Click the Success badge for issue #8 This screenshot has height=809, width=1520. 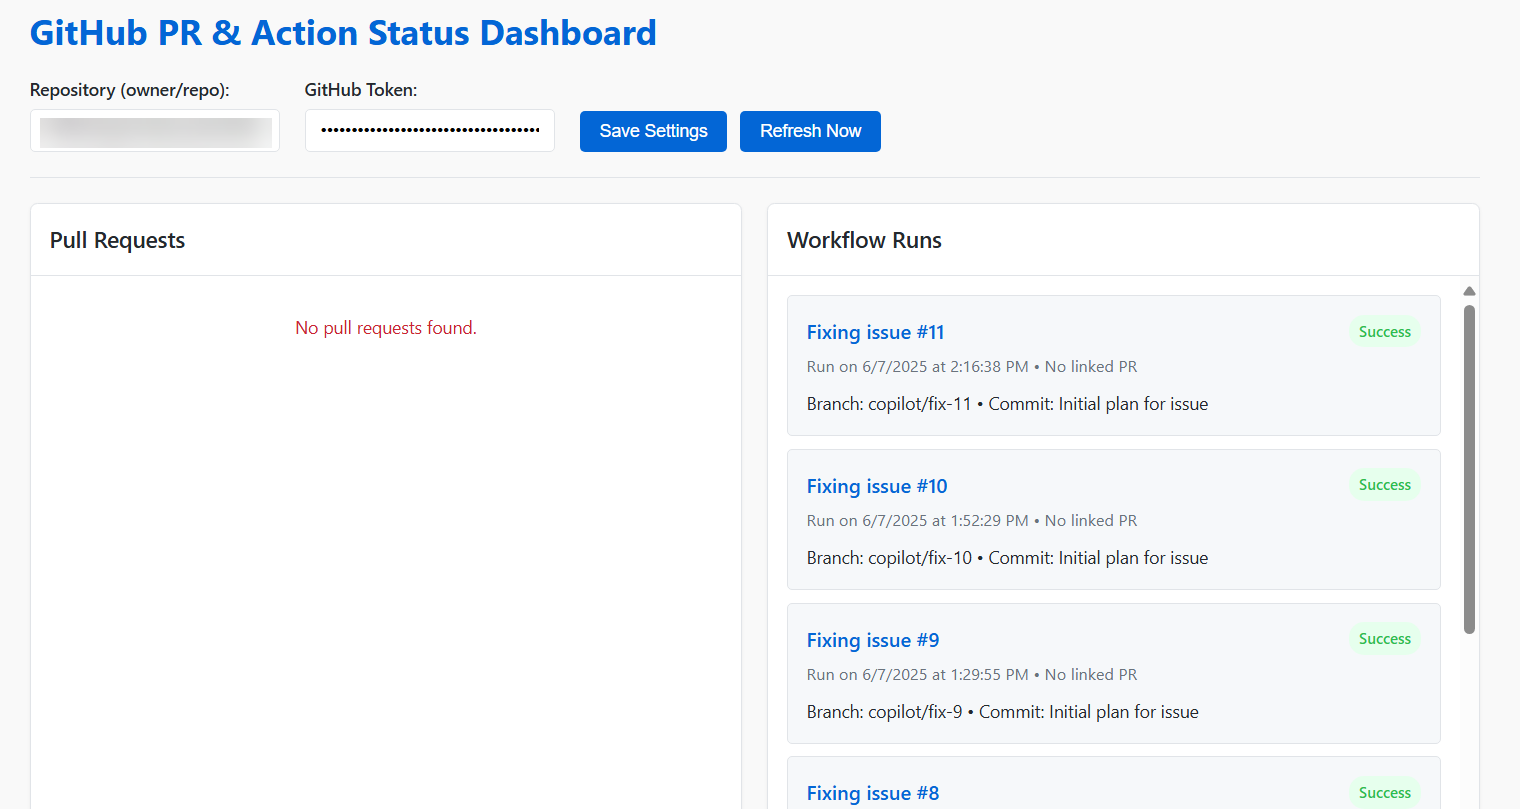coord(1384,793)
